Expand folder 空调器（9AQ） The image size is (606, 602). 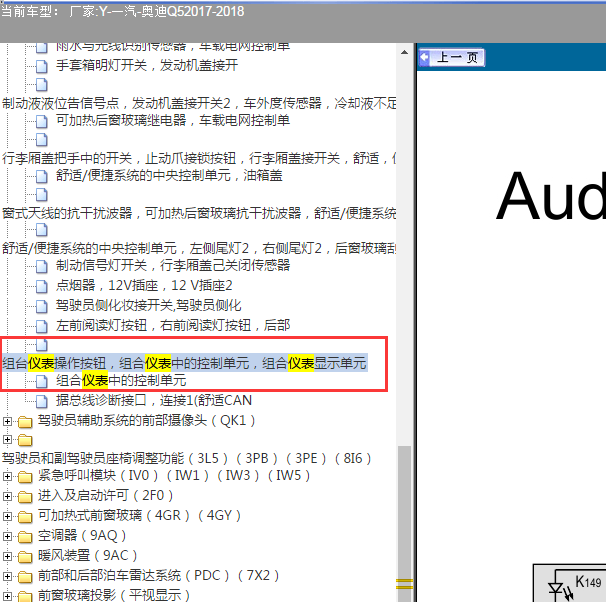coord(7,536)
